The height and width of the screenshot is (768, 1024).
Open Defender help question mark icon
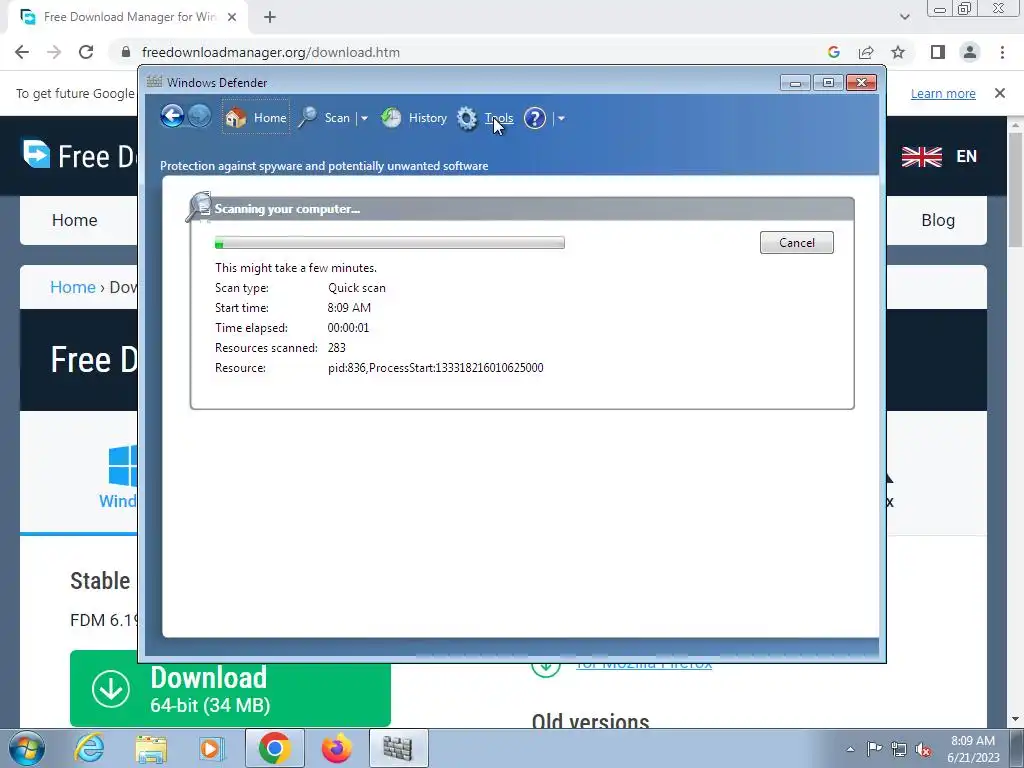tap(535, 118)
